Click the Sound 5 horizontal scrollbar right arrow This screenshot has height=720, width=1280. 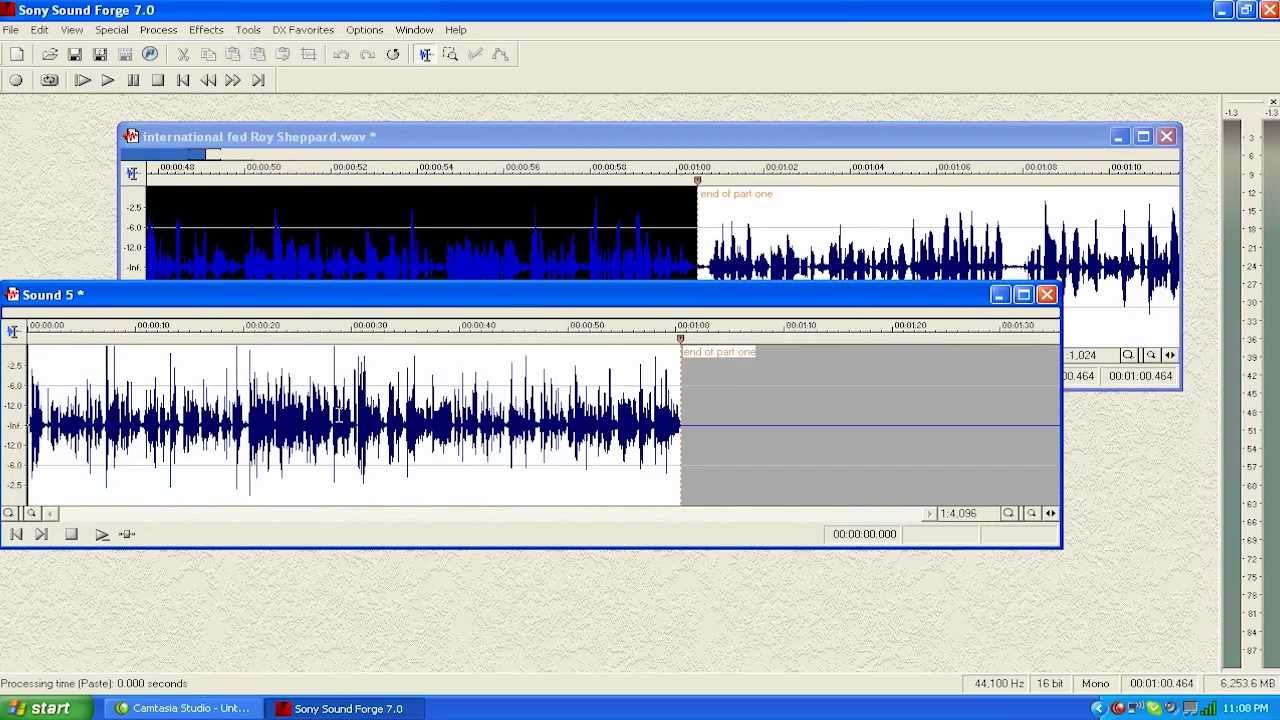(929, 513)
